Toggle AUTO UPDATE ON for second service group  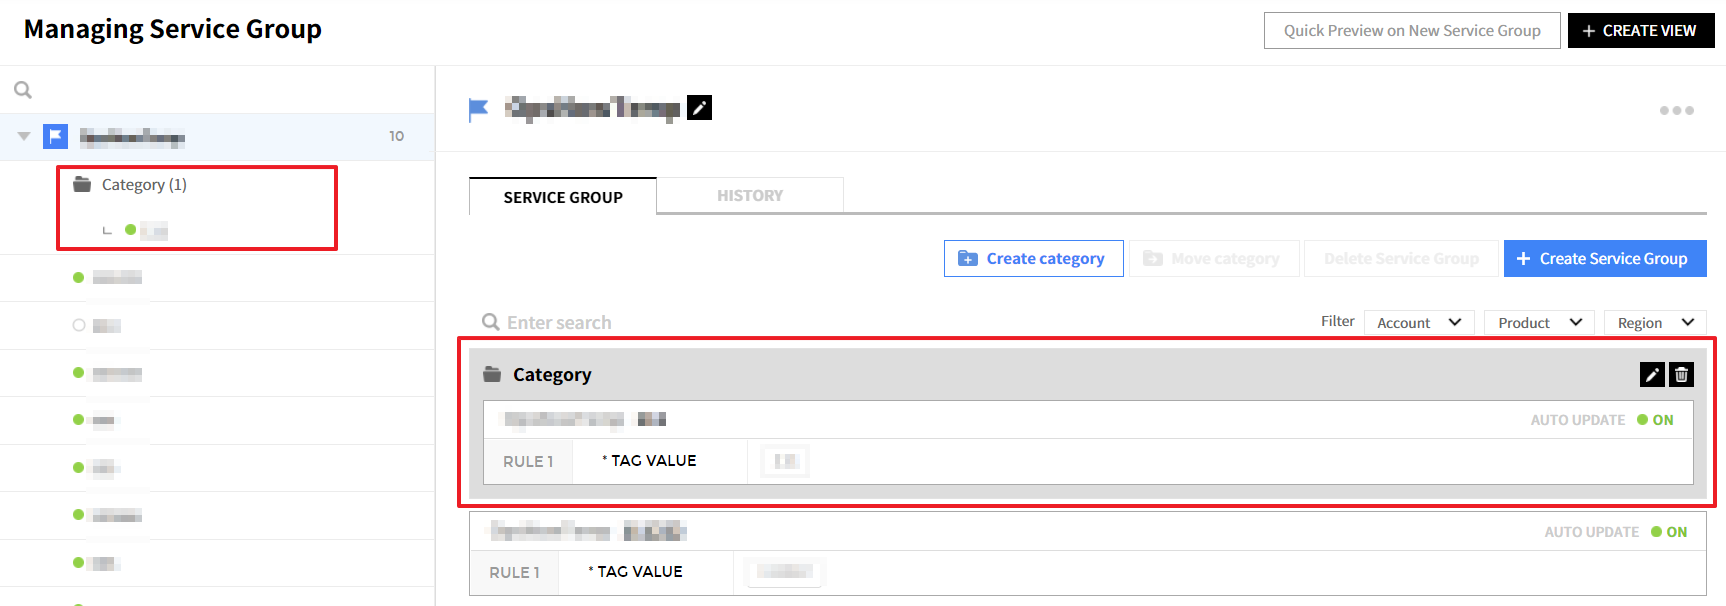point(1668,532)
